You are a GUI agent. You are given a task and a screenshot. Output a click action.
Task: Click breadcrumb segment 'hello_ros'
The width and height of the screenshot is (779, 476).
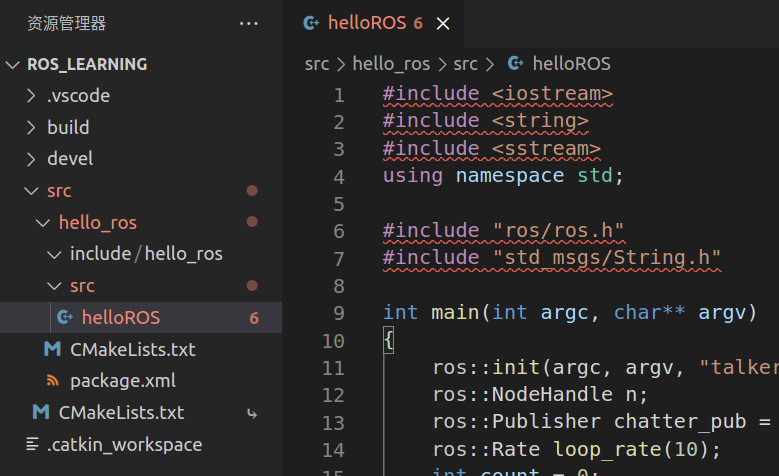pyautogui.click(x=391, y=64)
